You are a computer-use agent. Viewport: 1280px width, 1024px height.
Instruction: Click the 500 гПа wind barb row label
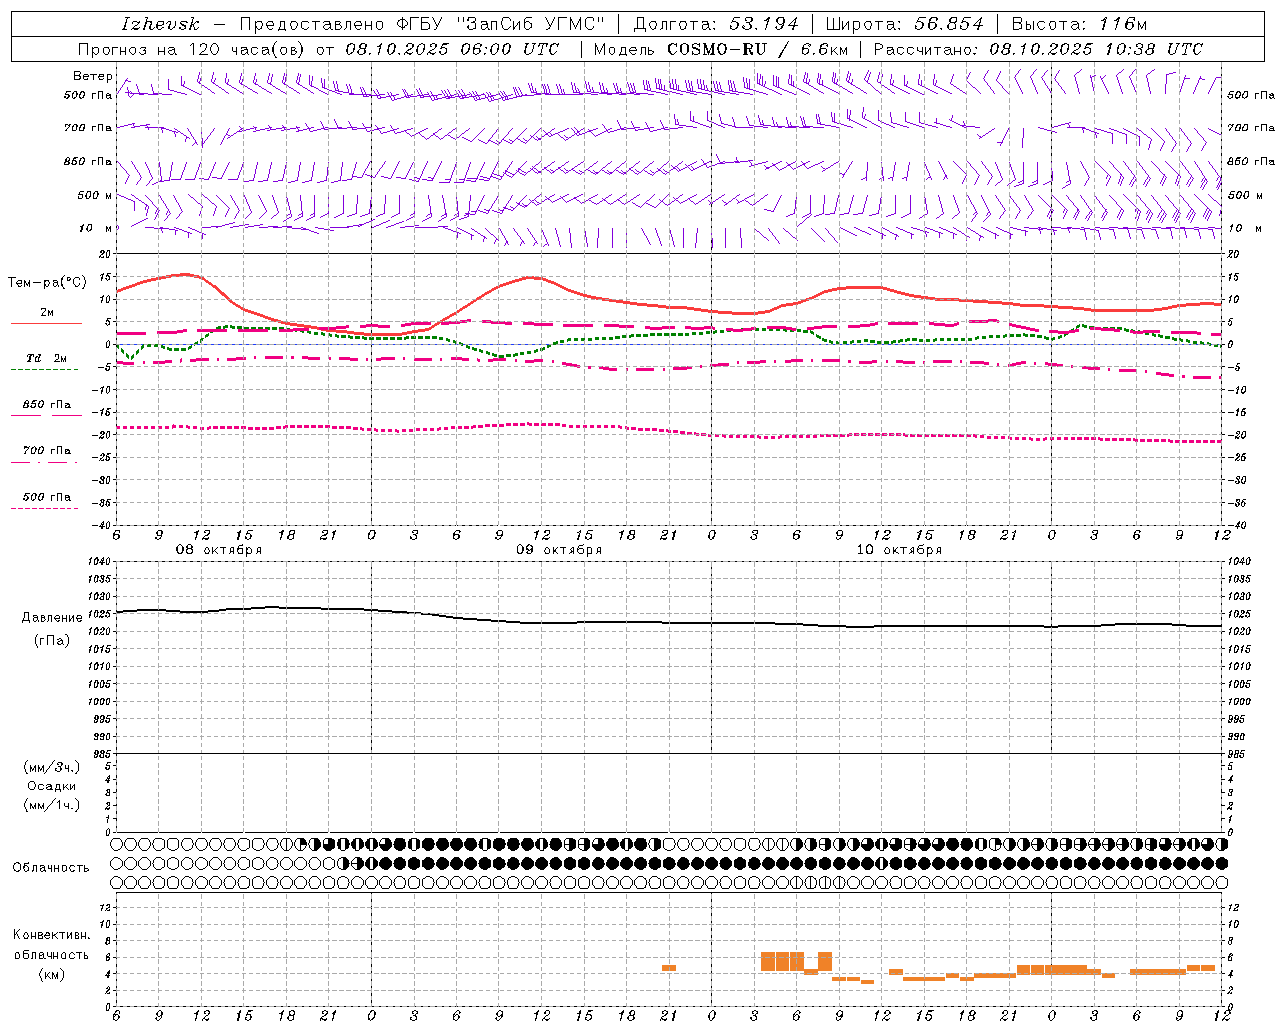tap(88, 95)
